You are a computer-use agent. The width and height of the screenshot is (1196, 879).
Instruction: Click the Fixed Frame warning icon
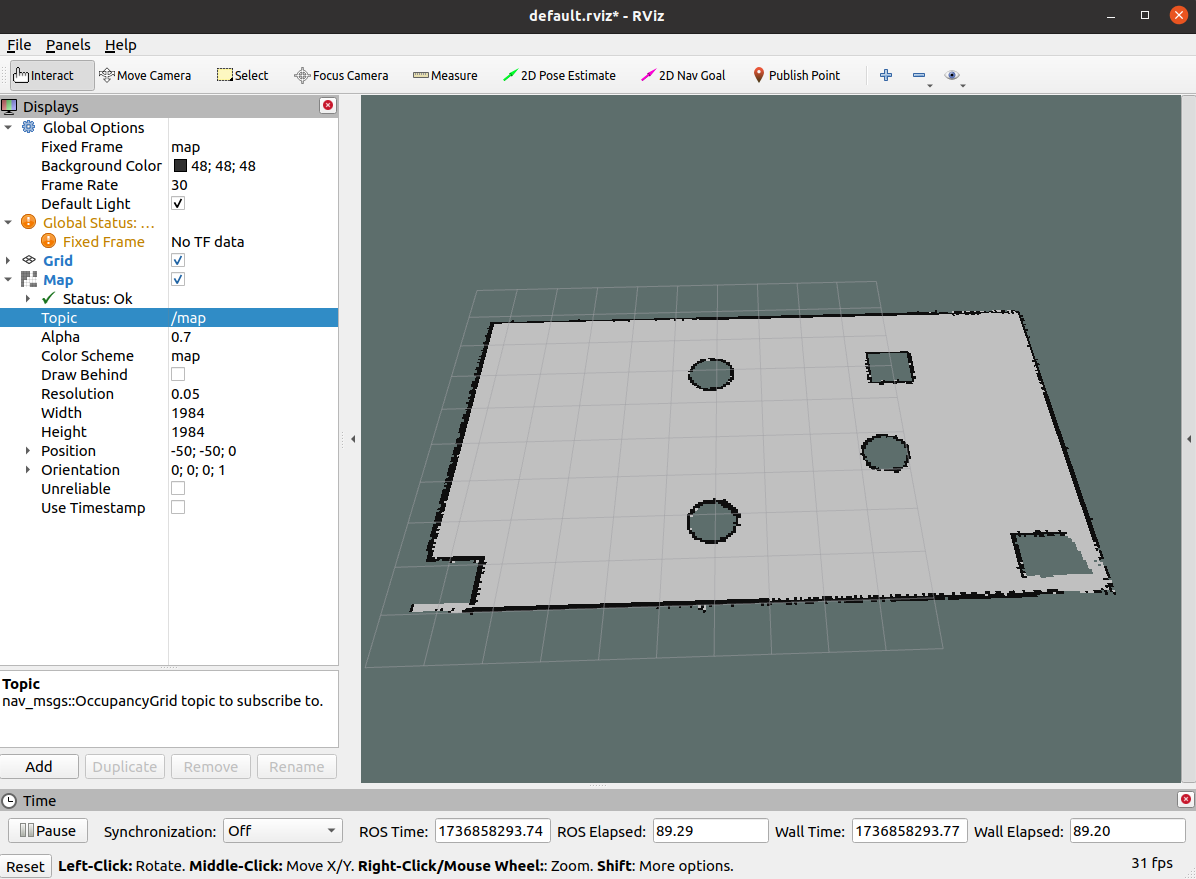(49, 241)
